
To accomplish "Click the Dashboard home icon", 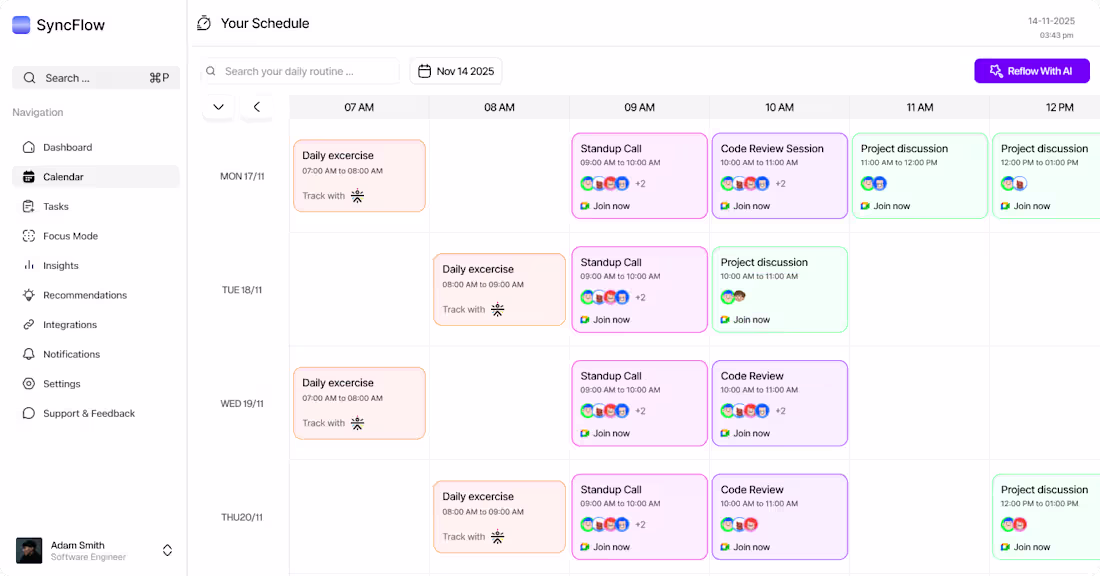I will click(29, 147).
